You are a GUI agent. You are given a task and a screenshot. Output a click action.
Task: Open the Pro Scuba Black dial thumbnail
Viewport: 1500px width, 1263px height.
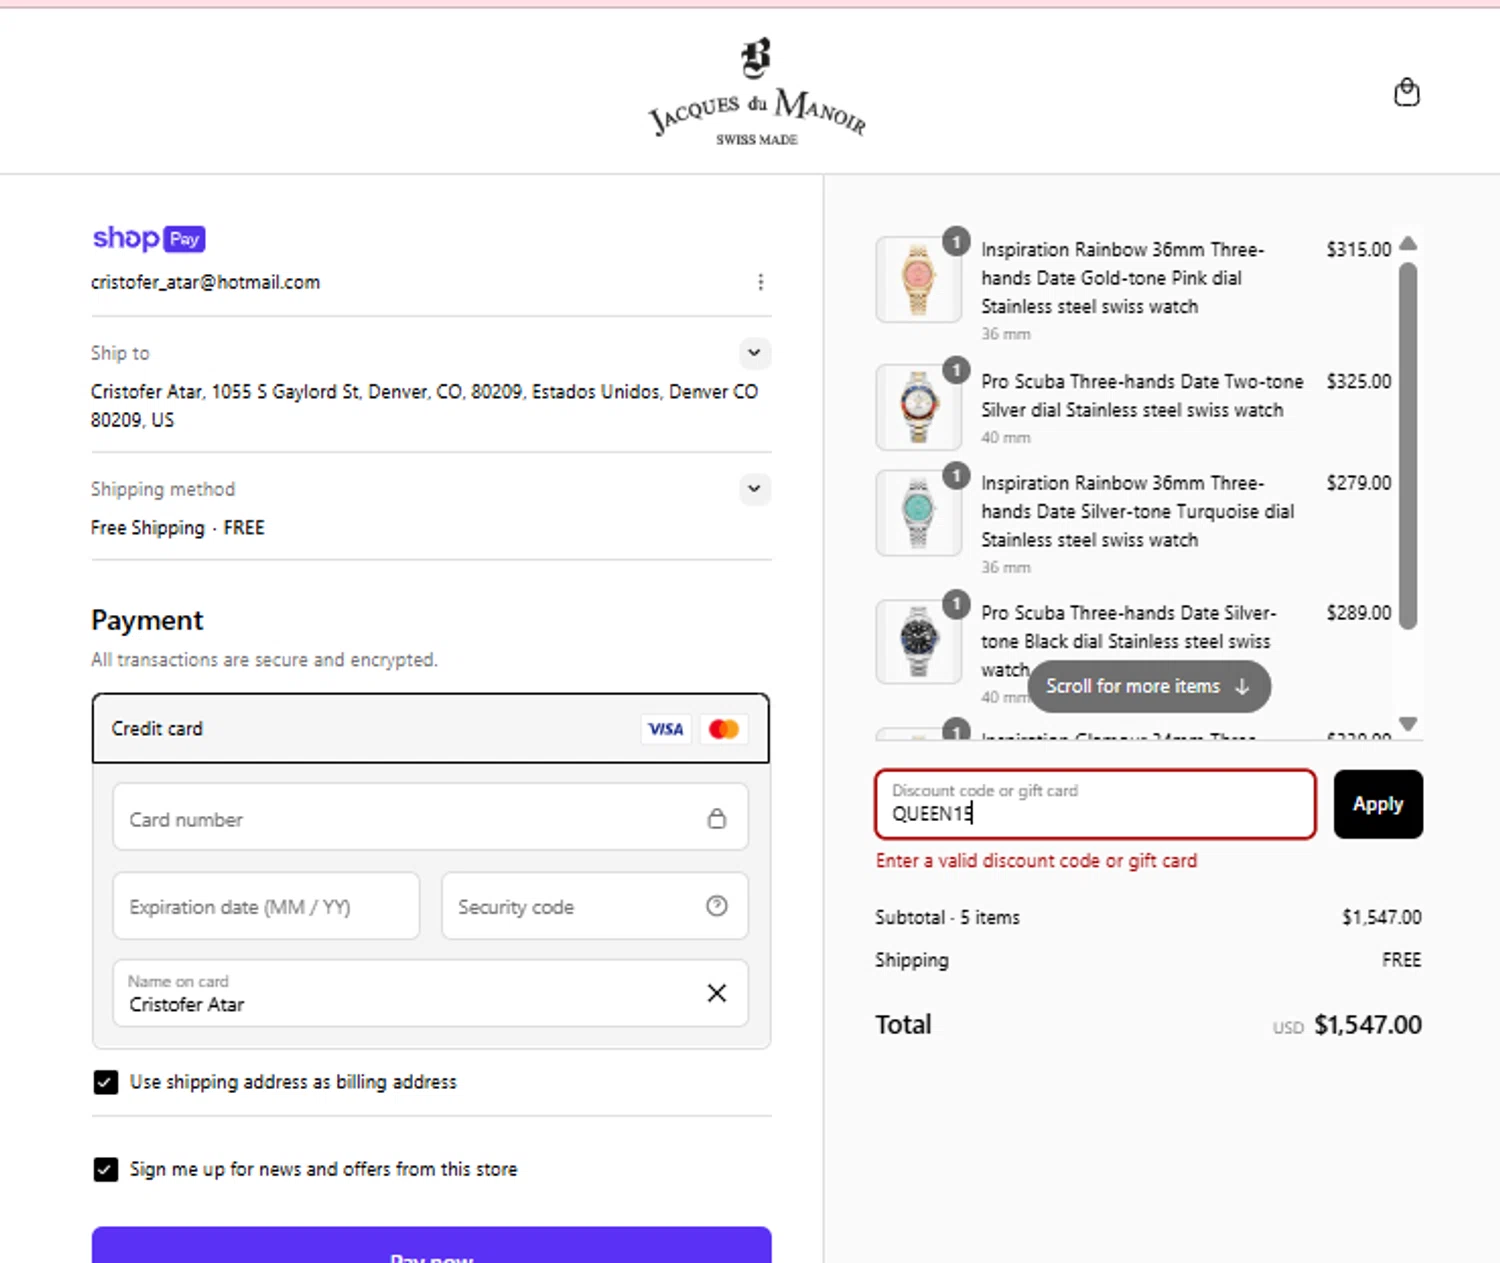(x=918, y=641)
